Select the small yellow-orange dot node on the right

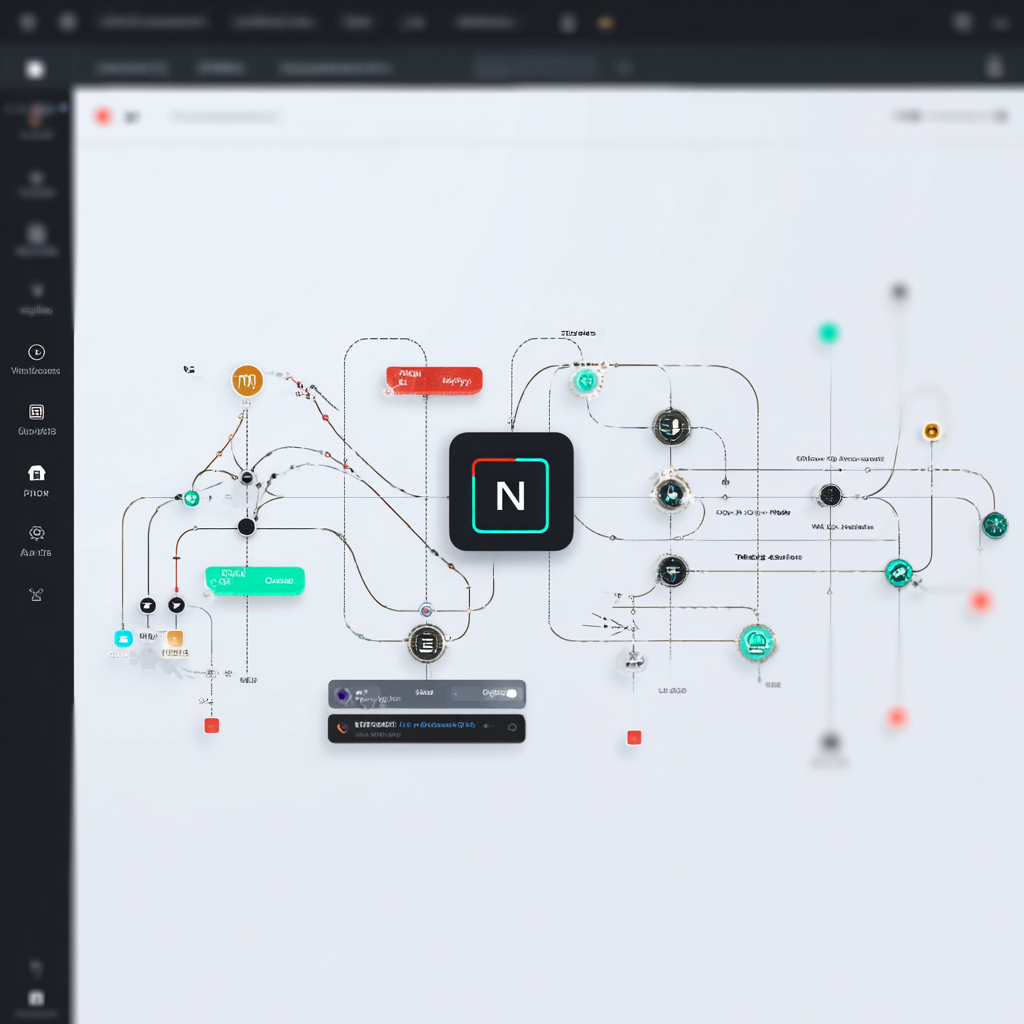[932, 431]
